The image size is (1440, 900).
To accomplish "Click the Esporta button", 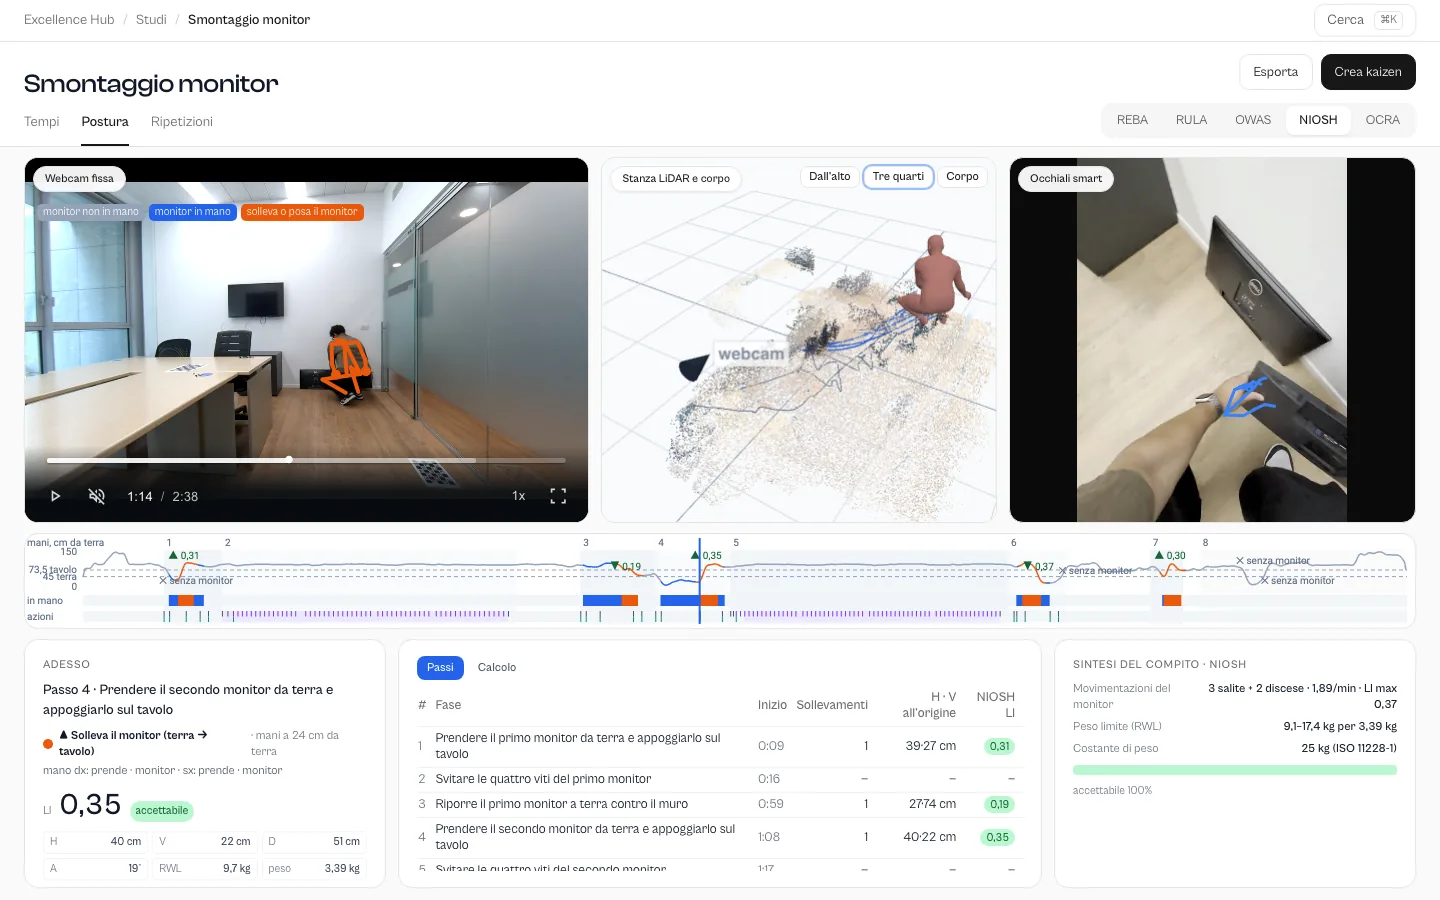I will (1276, 72).
